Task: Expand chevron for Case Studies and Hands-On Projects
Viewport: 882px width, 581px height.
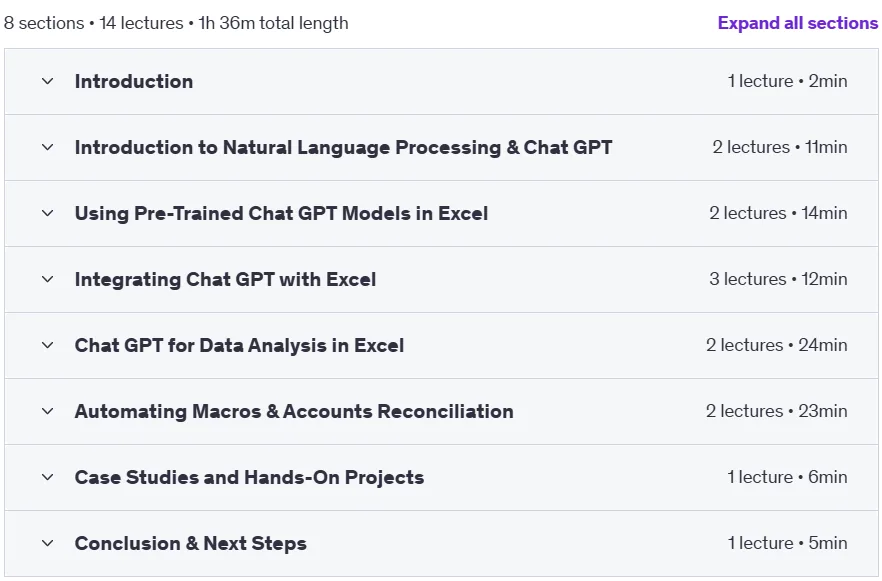Action: point(48,478)
